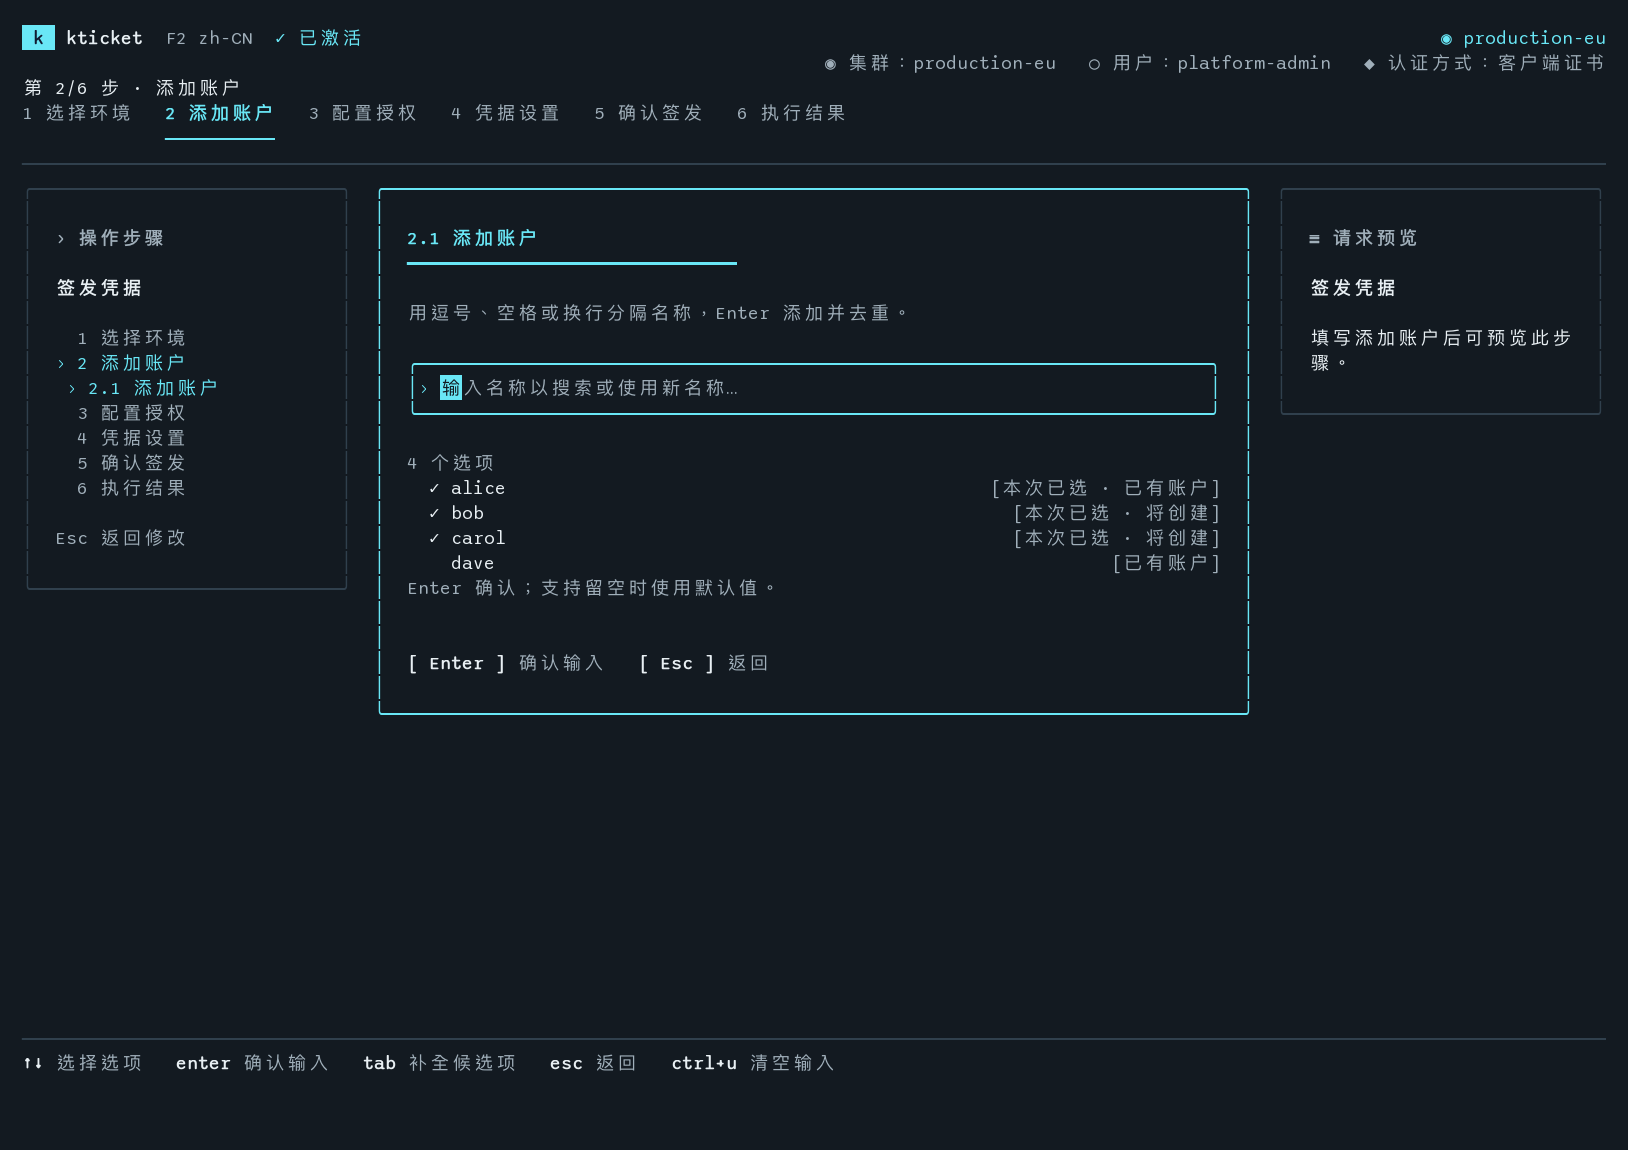Screen dimensions: 1628x1150
Task: Click the ↑↓ 选择选项 arrows hint
Action: [x=82, y=1063]
